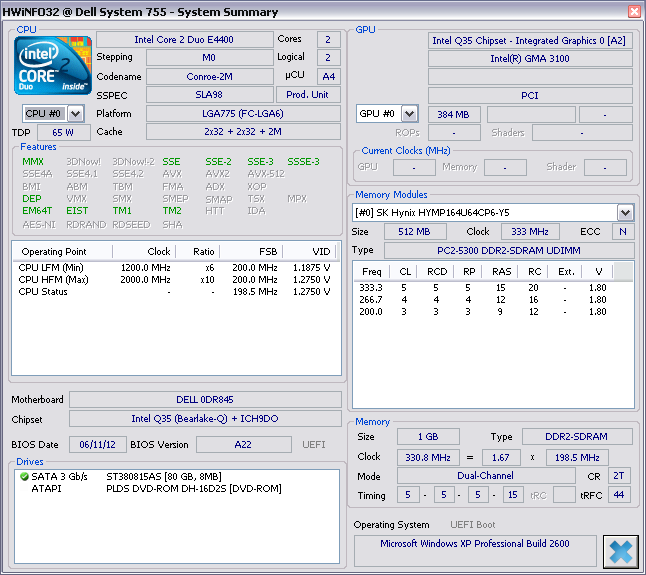Select the CPU HFM (Max) row
The height and width of the screenshot is (575, 646).
coord(176,280)
